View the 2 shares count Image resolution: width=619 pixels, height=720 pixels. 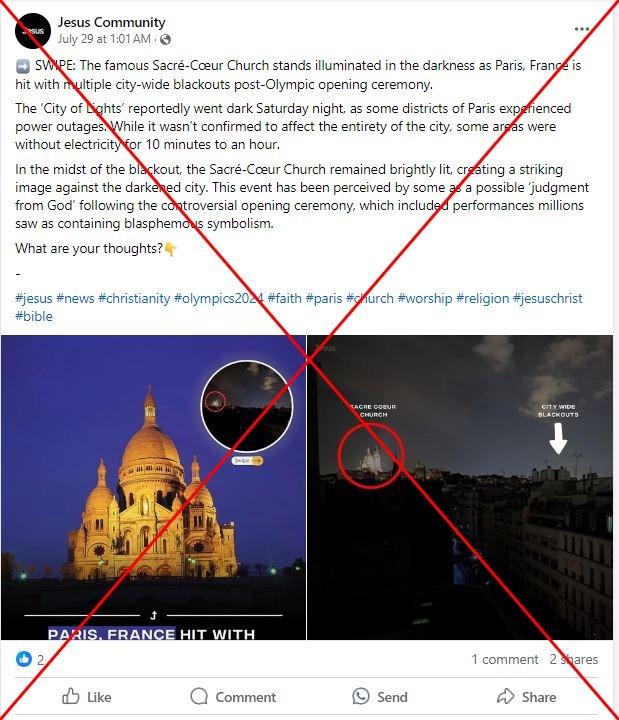click(574, 659)
